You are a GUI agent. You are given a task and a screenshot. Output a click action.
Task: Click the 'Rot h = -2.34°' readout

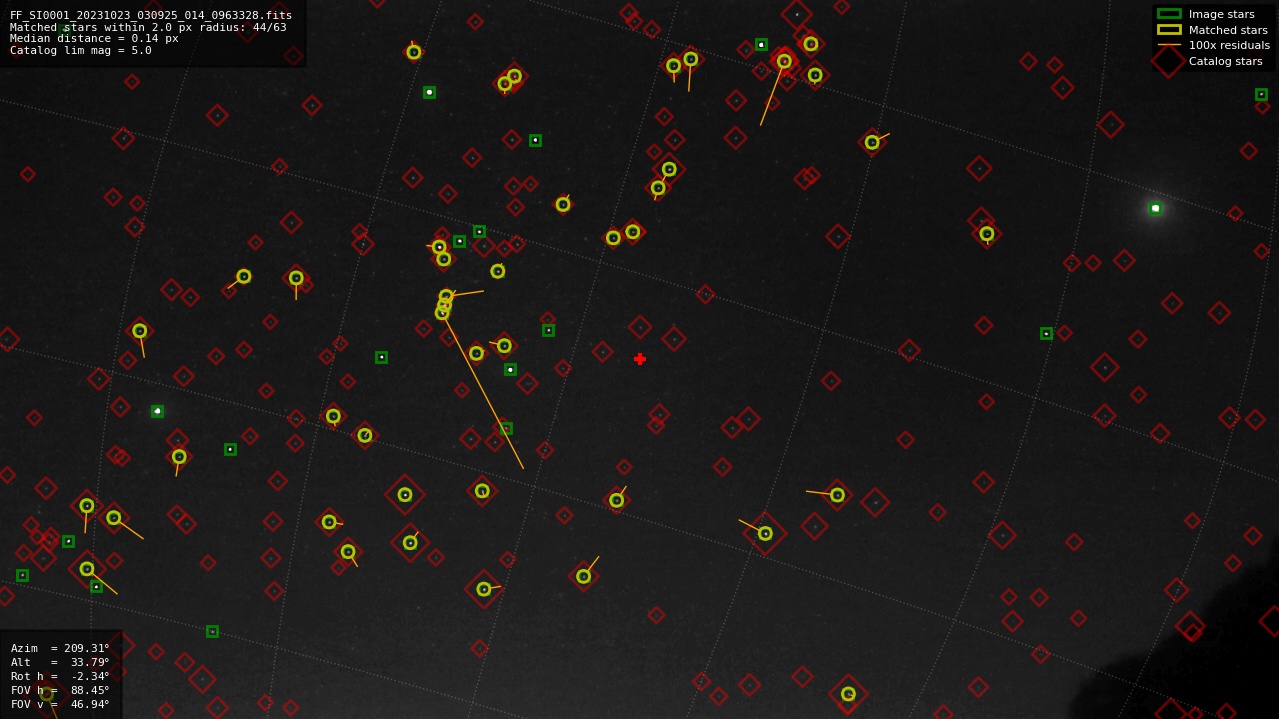pyautogui.click(x=60, y=676)
